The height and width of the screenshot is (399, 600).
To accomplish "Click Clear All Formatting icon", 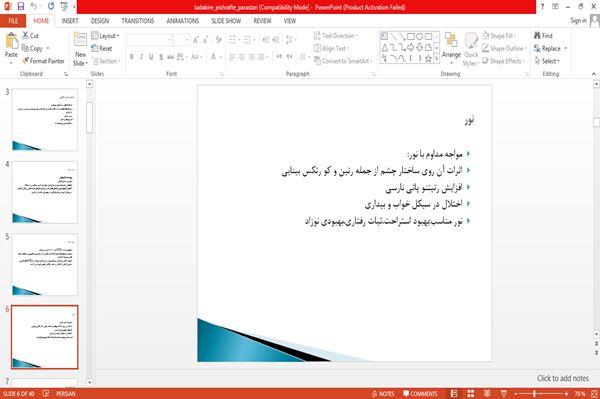I will tap(218, 40).
